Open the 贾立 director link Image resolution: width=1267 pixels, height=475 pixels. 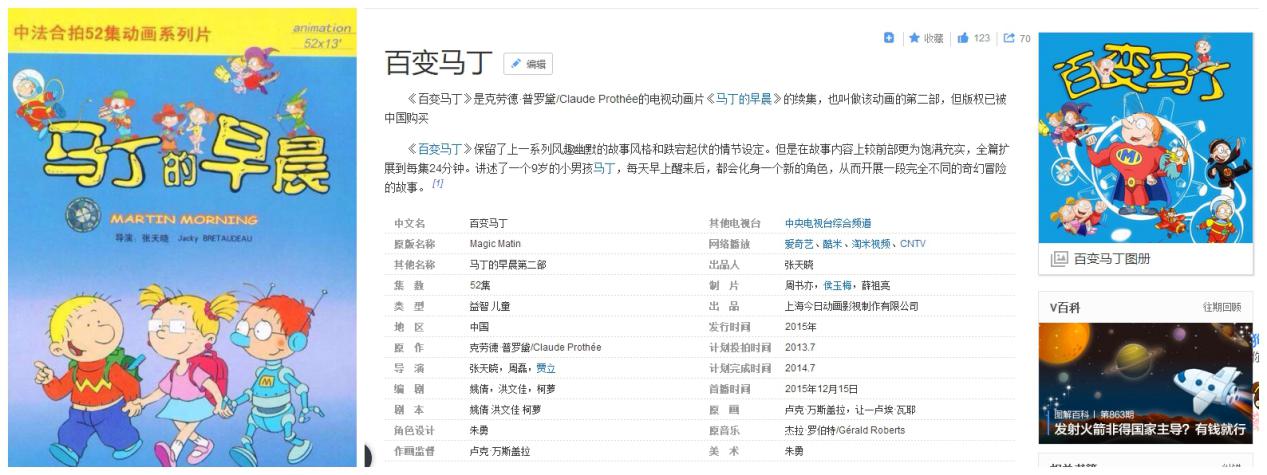click(x=546, y=368)
